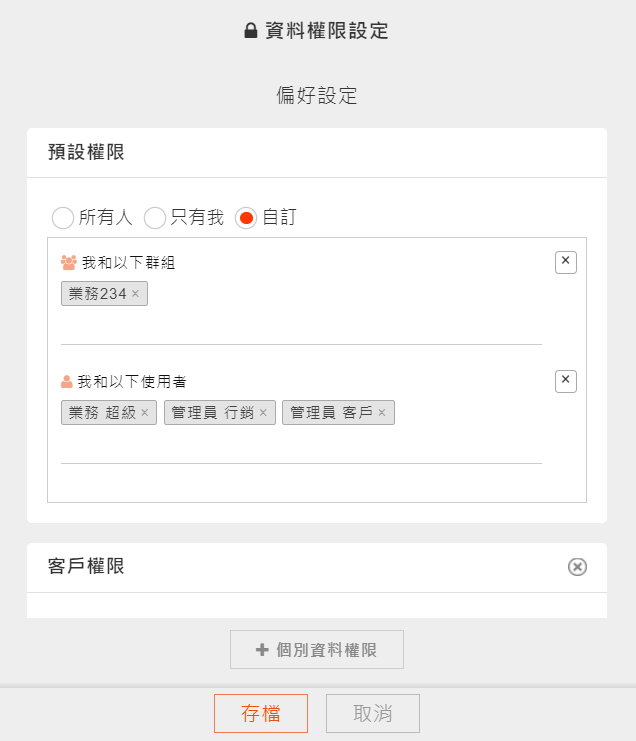Viewport: 636px width, 741px height.
Task: Remove the 業務 超級 user tag
Action: pyautogui.click(x=145, y=413)
